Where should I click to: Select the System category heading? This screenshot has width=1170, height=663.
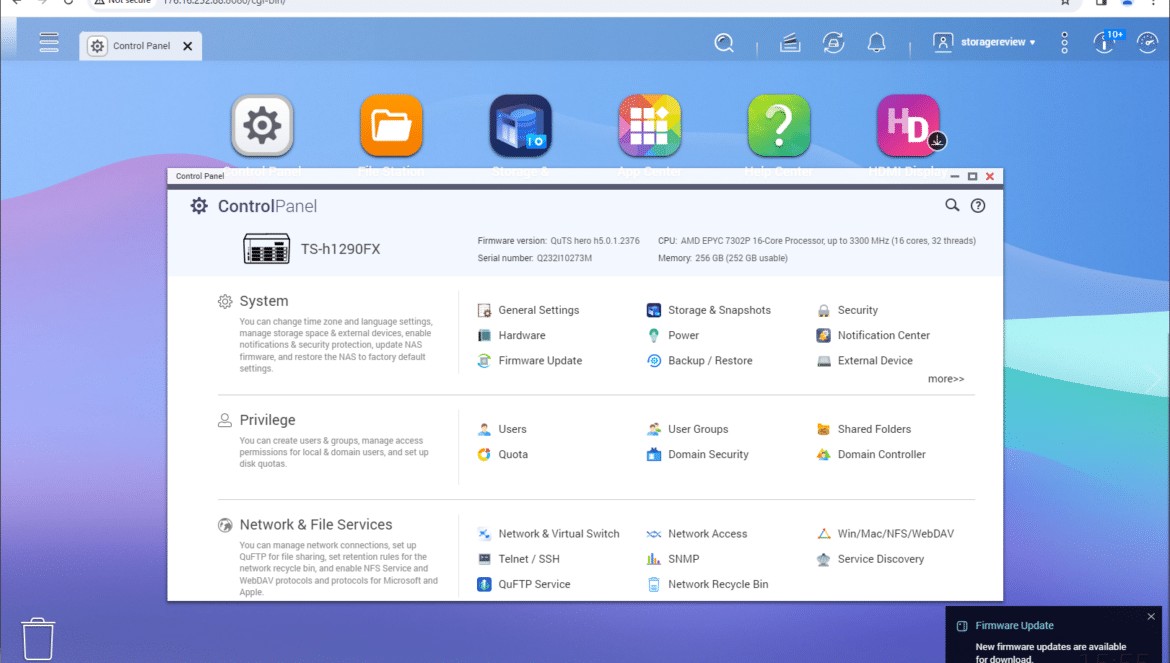tap(263, 301)
